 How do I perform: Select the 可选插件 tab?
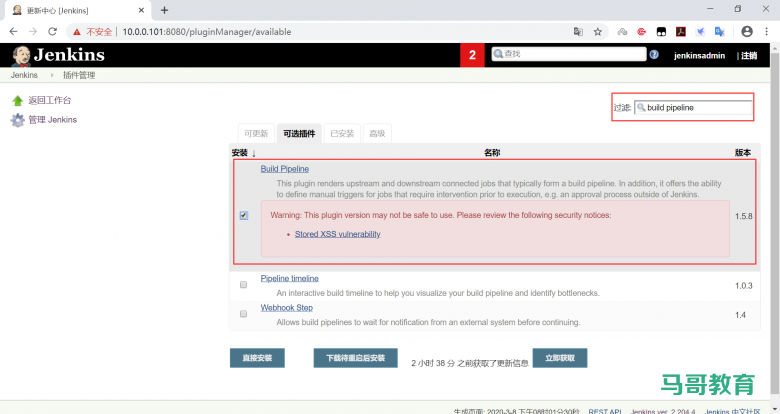pyautogui.click(x=299, y=133)
